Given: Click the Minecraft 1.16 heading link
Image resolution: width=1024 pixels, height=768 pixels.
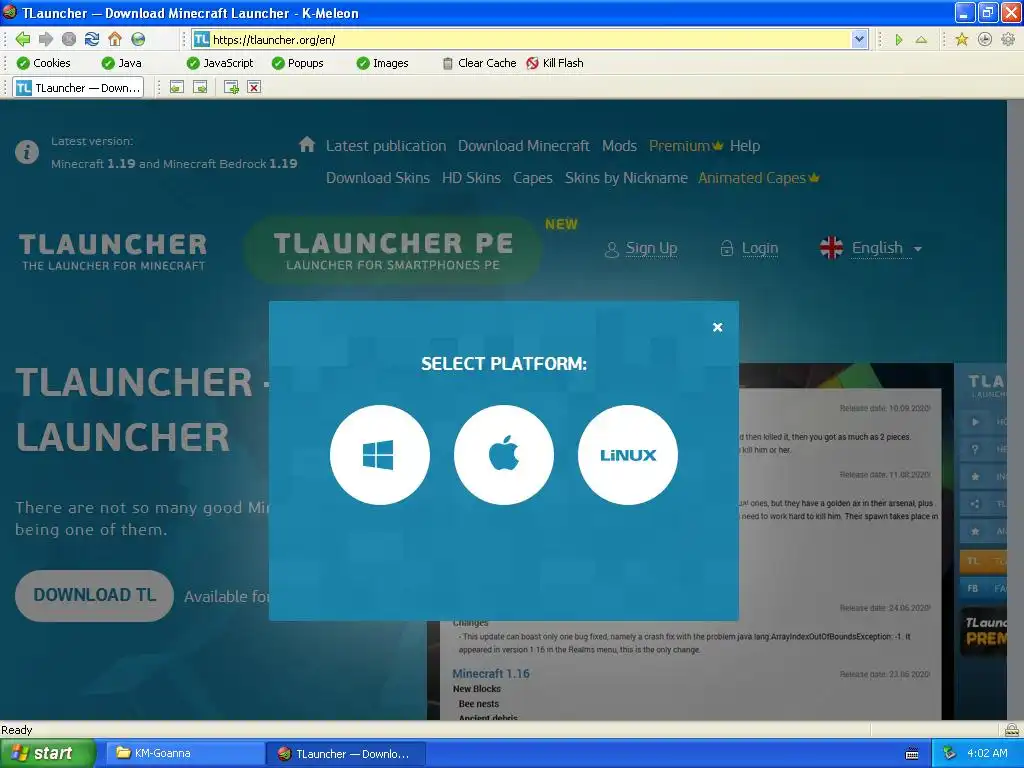Looking at the screenshot, I should (491, 673).
